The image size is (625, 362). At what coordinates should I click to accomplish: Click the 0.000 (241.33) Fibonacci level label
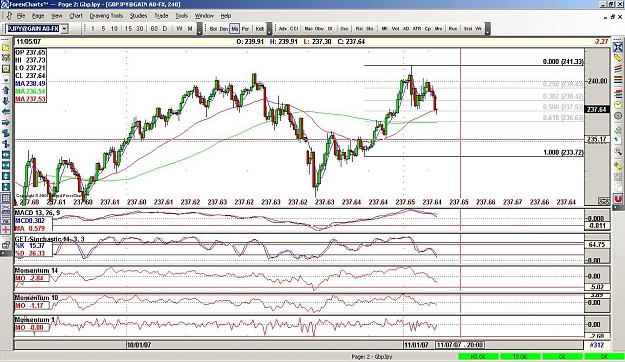point(563,61)
